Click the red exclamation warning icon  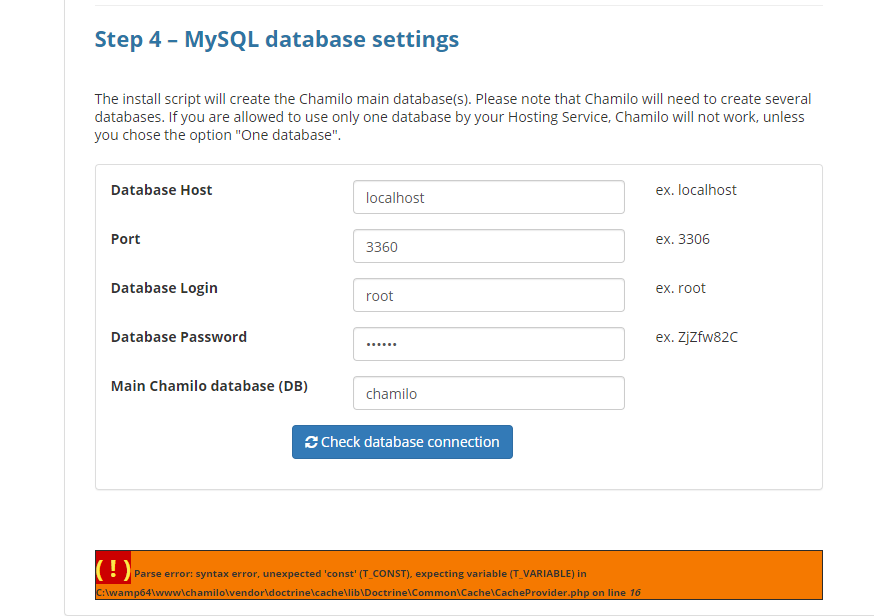[113, 570]
